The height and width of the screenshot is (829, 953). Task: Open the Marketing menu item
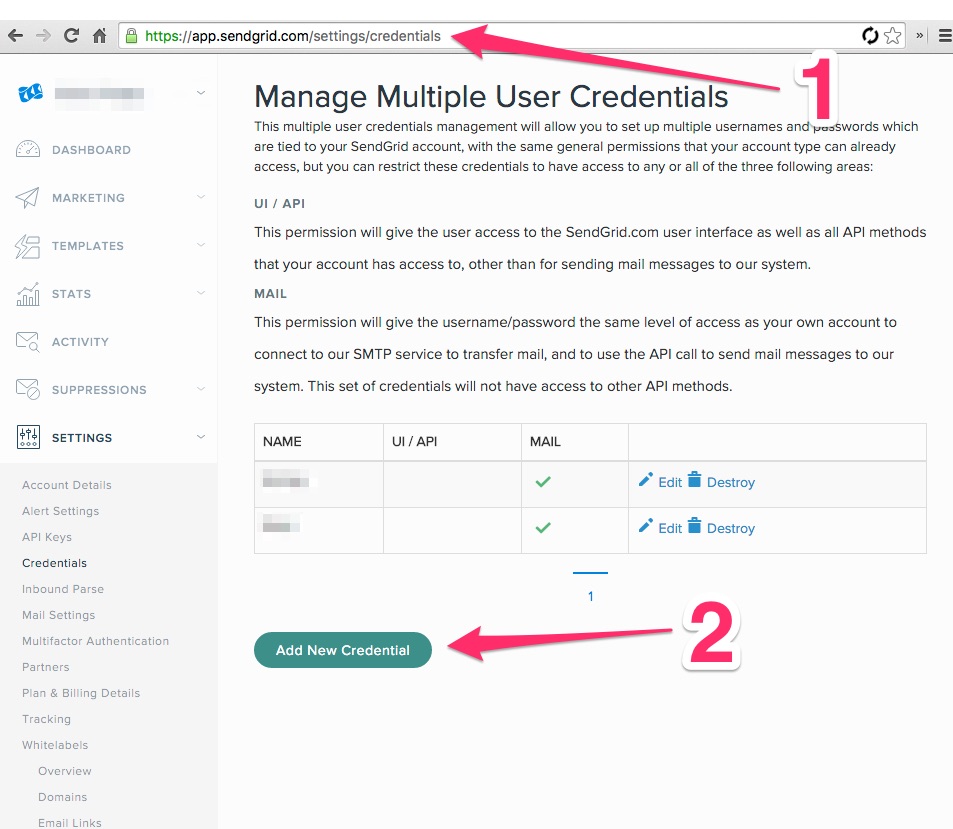click(88, 198)
